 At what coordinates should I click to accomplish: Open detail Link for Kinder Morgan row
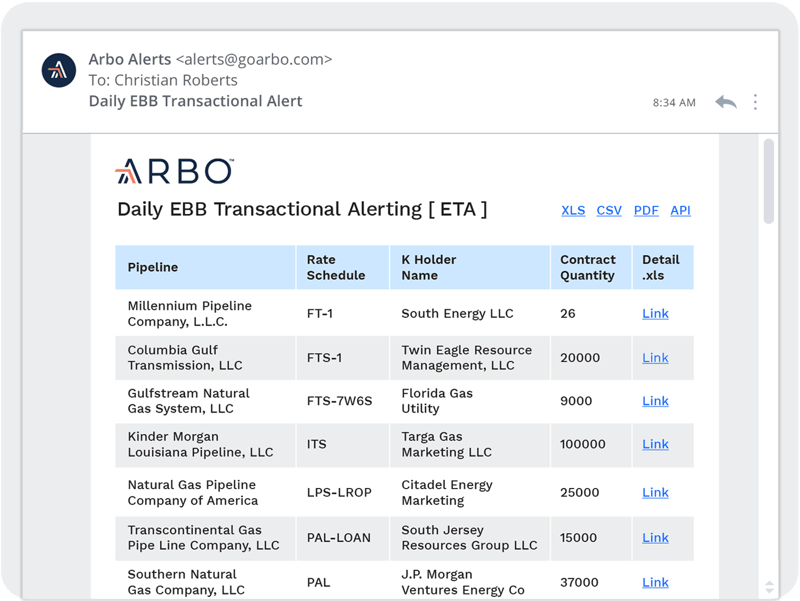[655, 444]
